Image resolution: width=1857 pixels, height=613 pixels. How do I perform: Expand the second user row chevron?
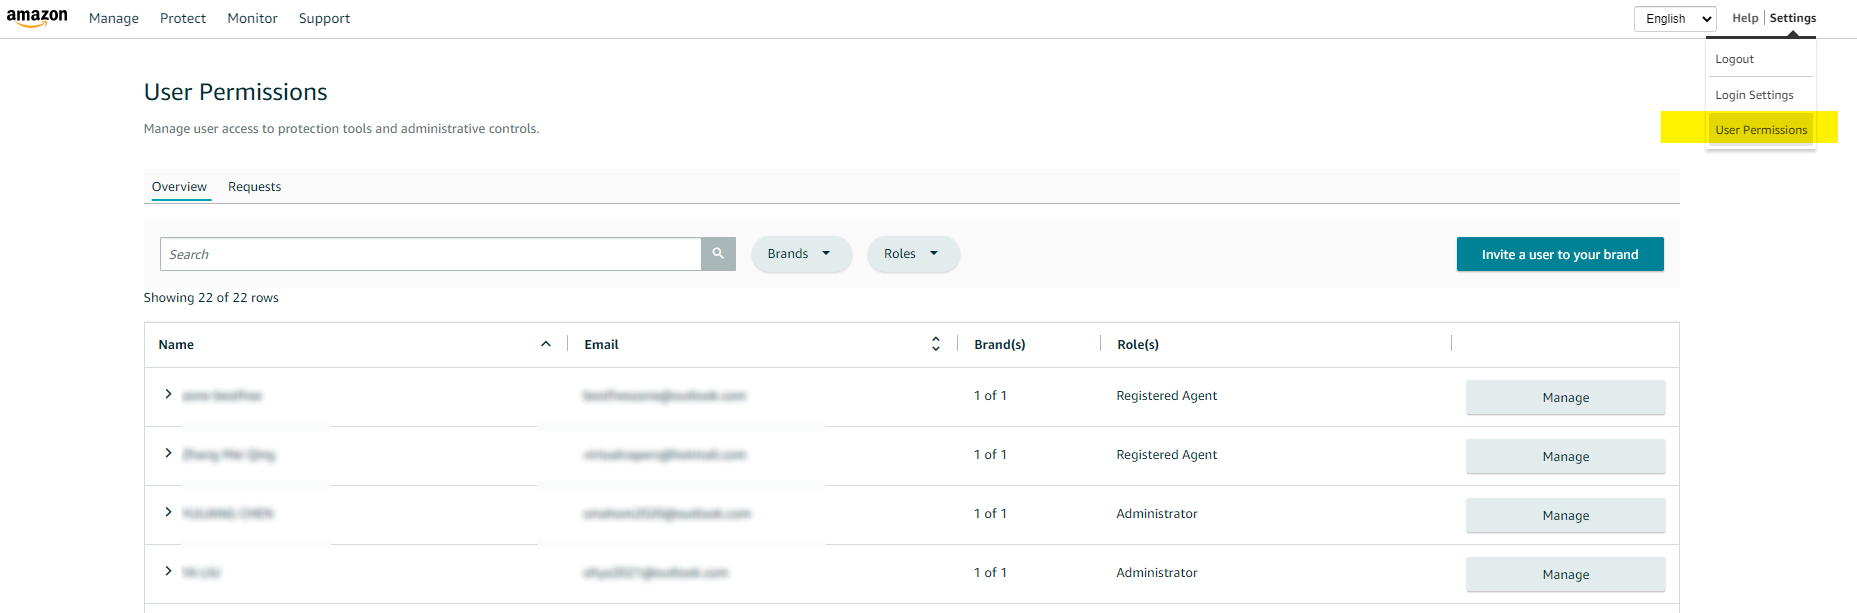pyautogui.click(x=168, y=454)
